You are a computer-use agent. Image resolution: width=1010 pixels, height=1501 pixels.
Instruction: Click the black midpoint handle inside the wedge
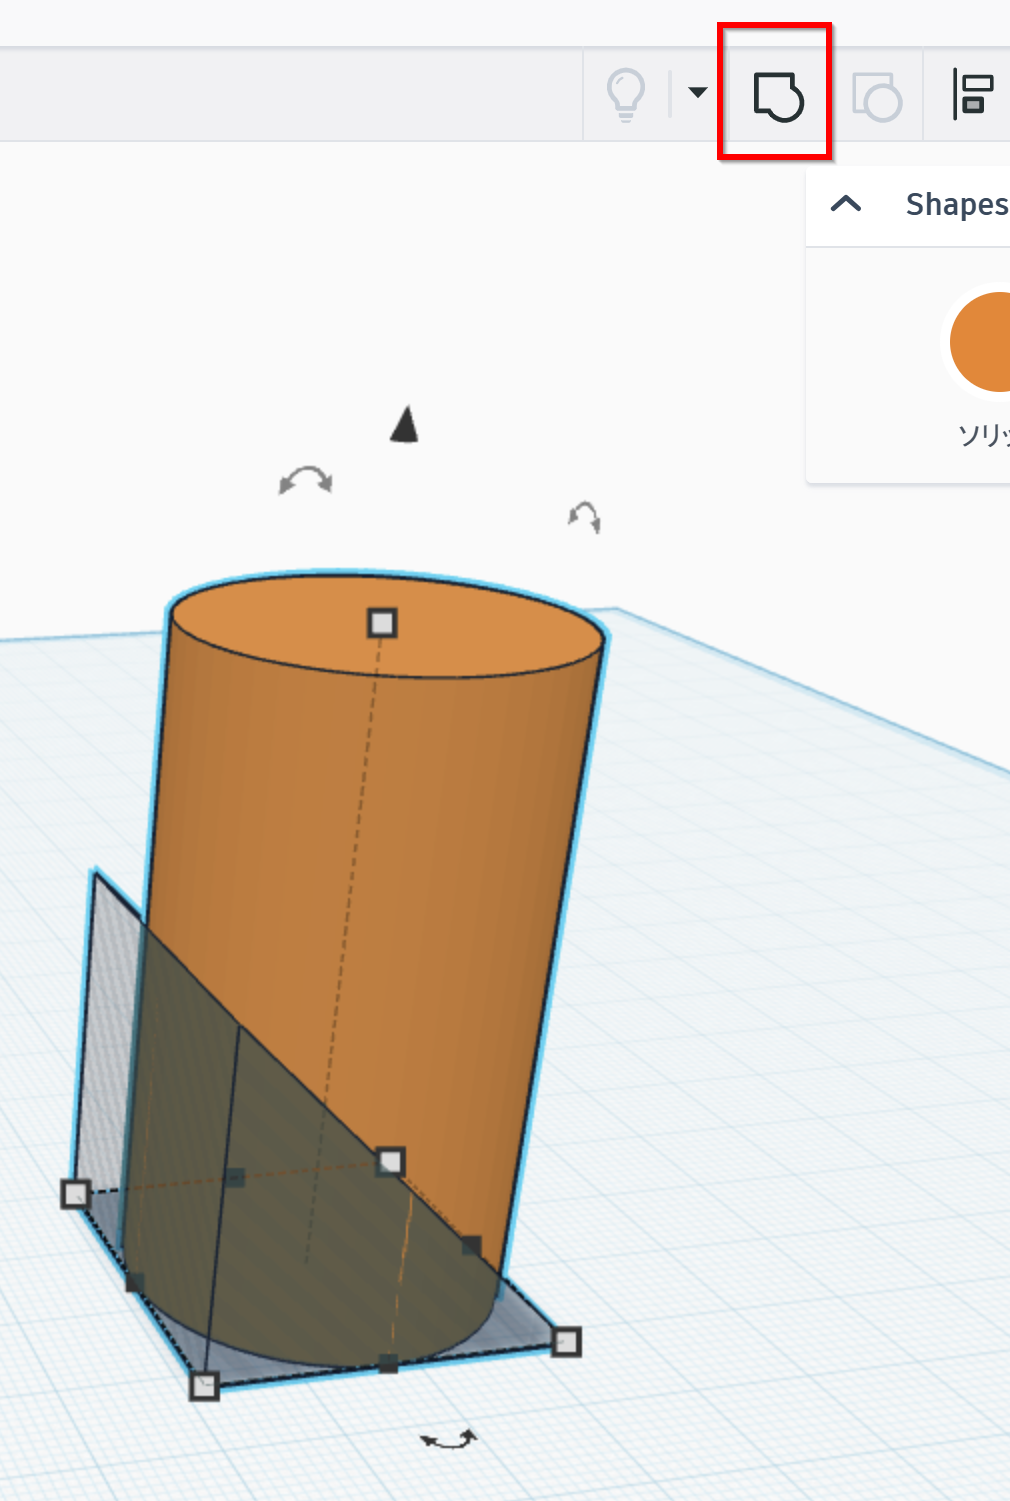pos(234,1177)
